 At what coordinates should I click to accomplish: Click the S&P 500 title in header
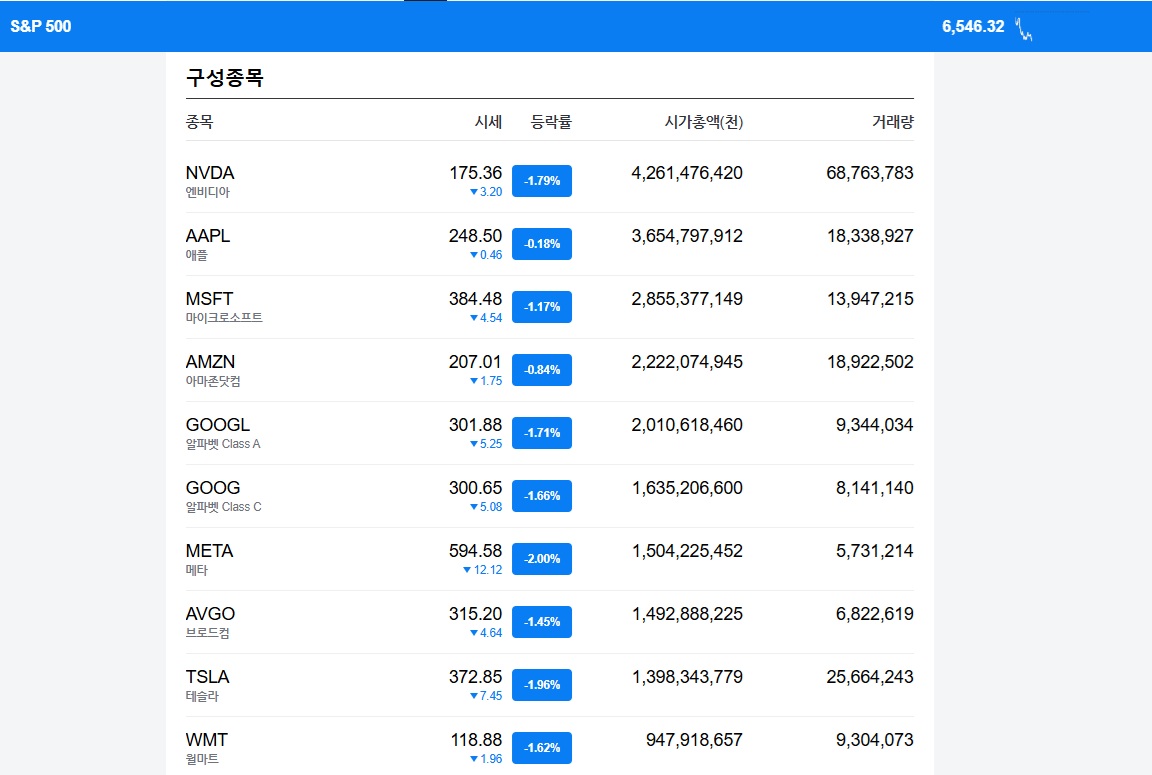pos(40,26)
